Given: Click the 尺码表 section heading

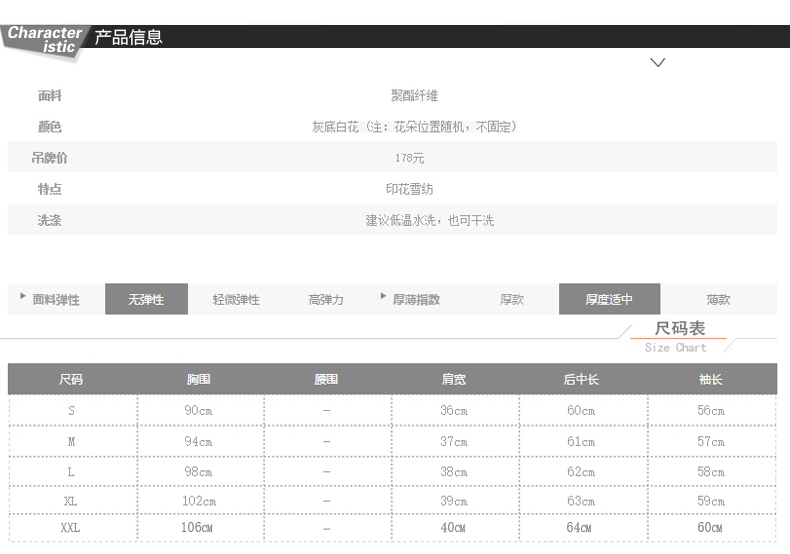Looking at the screenshot, I should click(680, 328).
